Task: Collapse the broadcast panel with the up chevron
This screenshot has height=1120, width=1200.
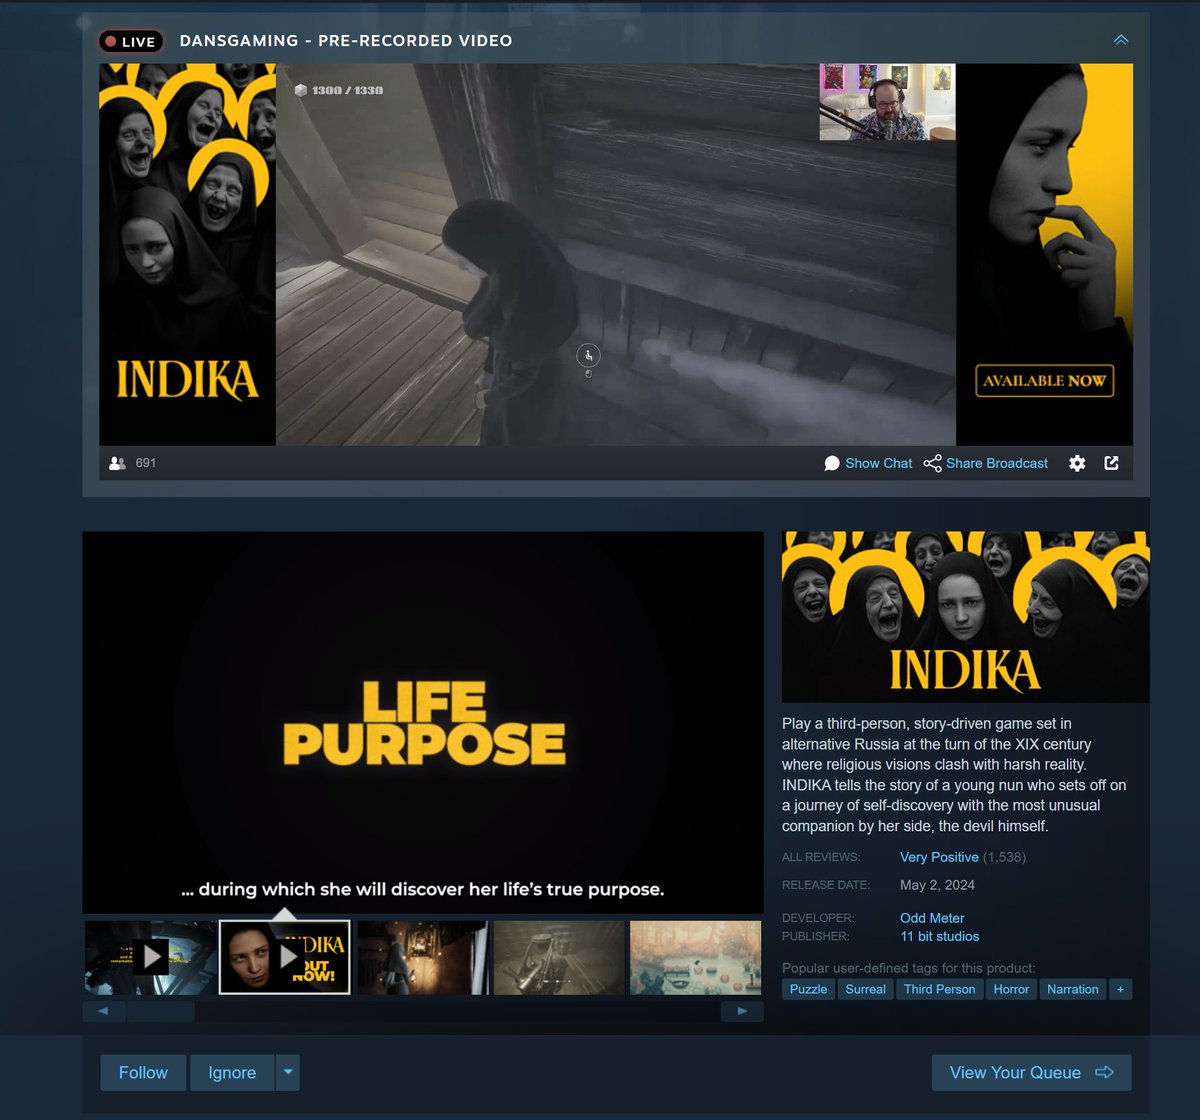Action: pyautogui.click(x=1120, y=40)
